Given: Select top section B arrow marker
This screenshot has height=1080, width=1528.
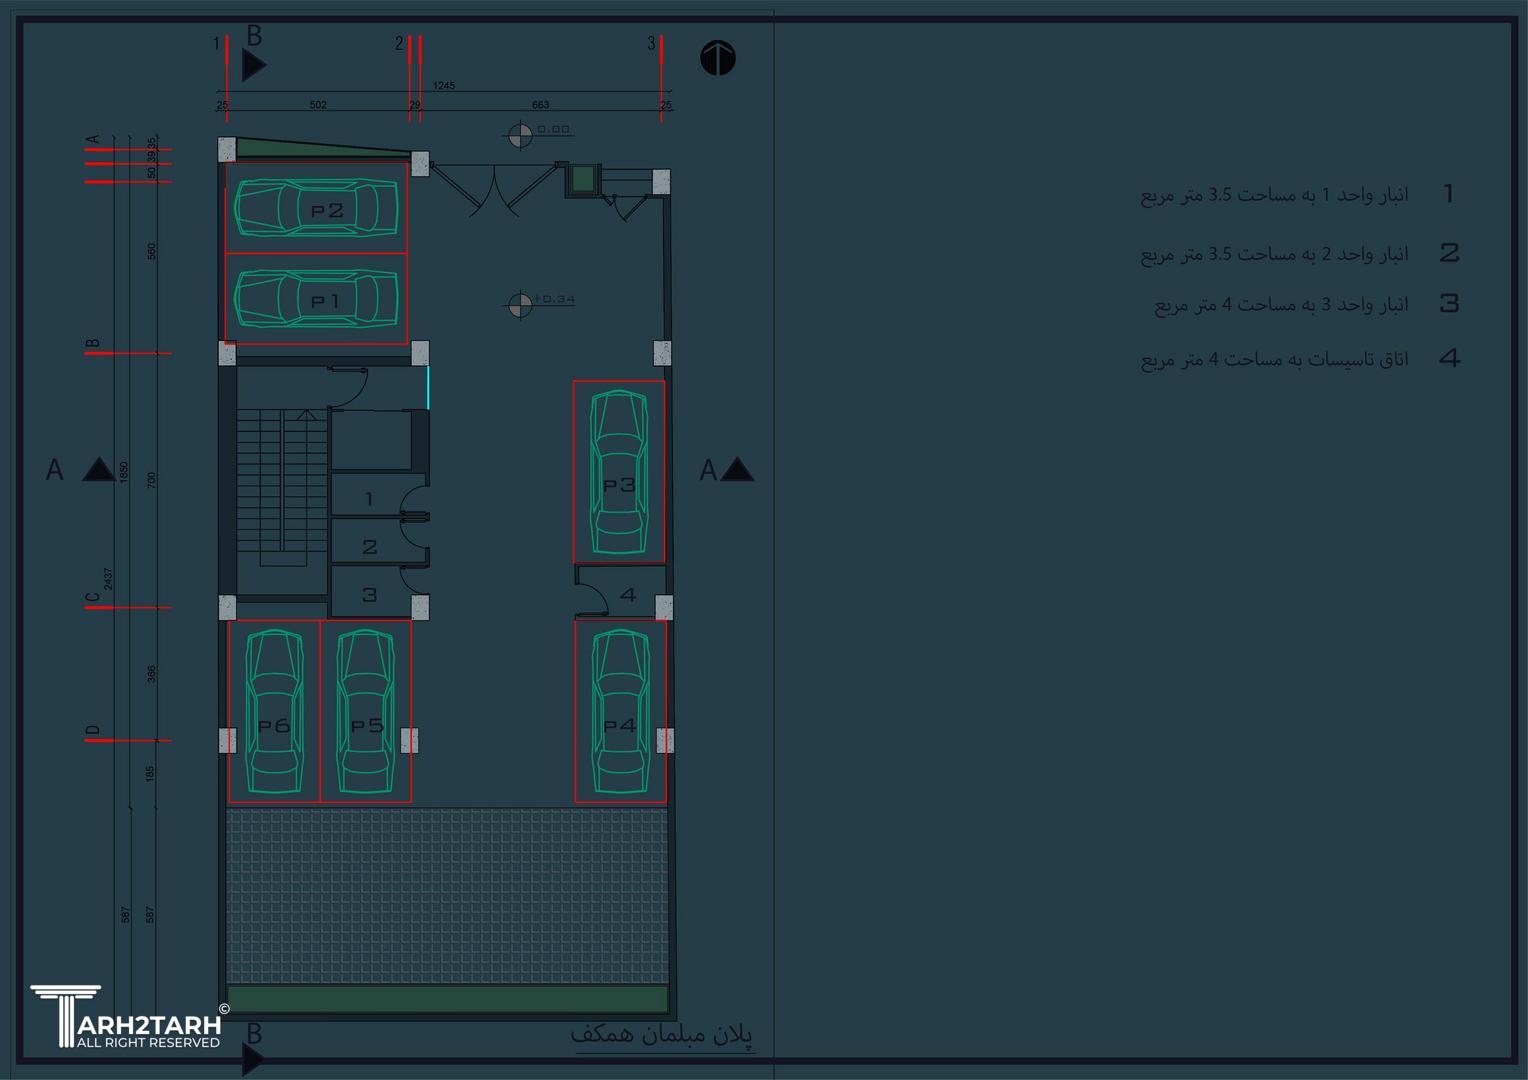Looking at the screenshot, I should click(254, 66).
